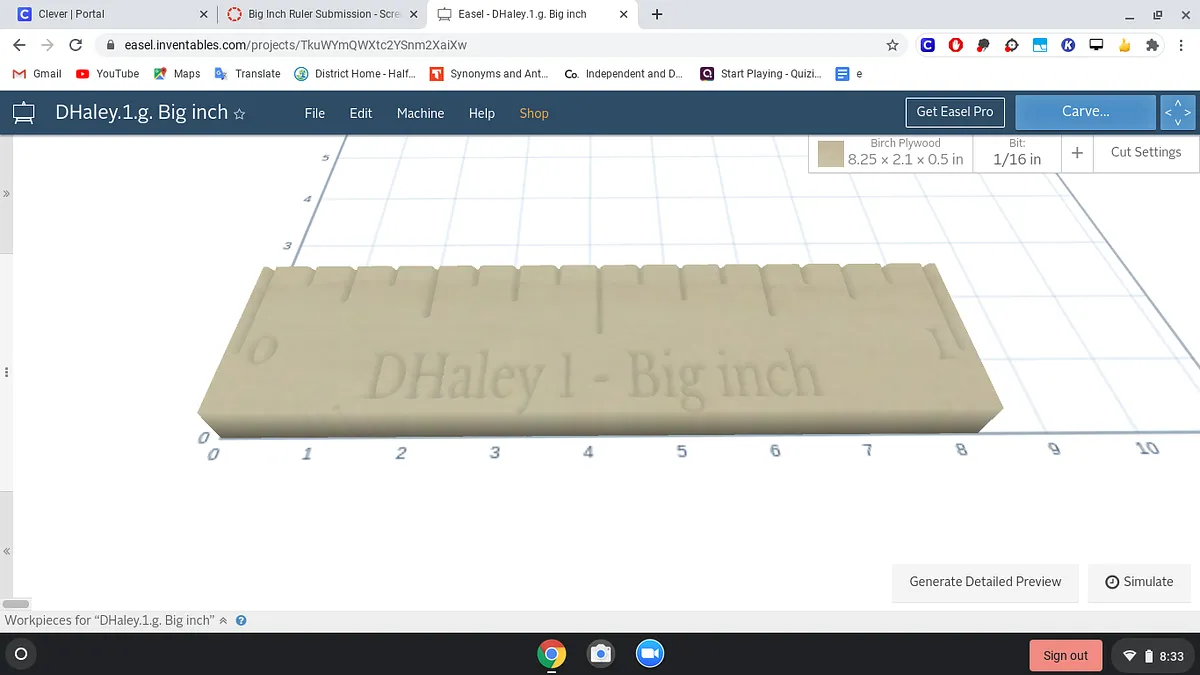Viewport: 1200px width, 675px height.
Task: Open the red stop-hand ad blocker extension
Action: (956, 45)
